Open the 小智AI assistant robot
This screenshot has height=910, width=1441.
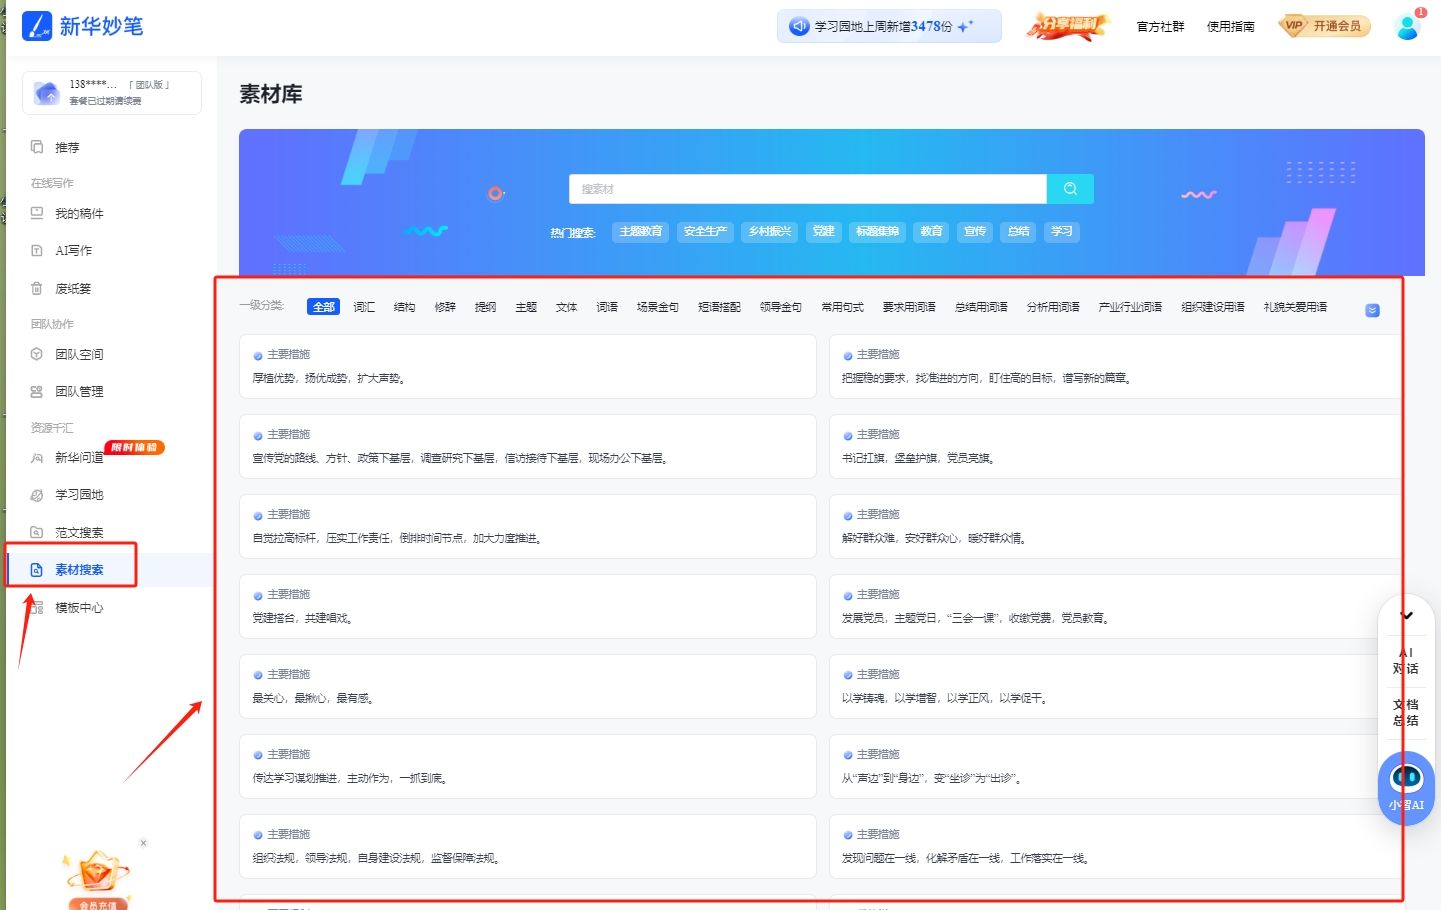pyautogui.click(x=1406, y=787)
